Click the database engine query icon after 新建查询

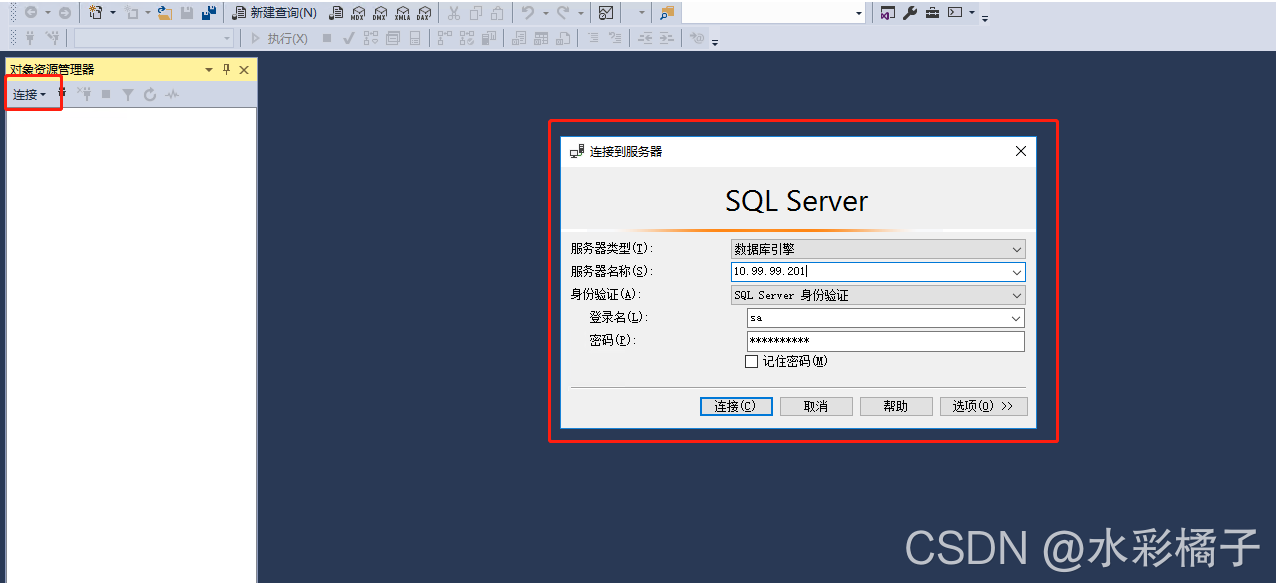coord(337,13)
